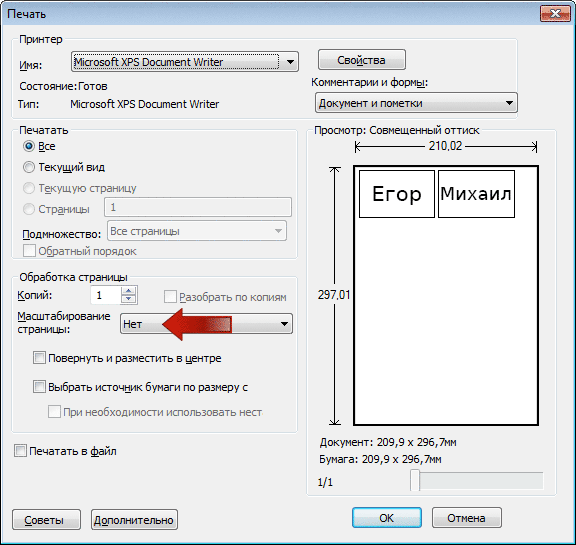This screenshot has height=545, width=576.
Task: Select Текущий вид radio option
Action: pyautogui.click(x=29, y=167)
